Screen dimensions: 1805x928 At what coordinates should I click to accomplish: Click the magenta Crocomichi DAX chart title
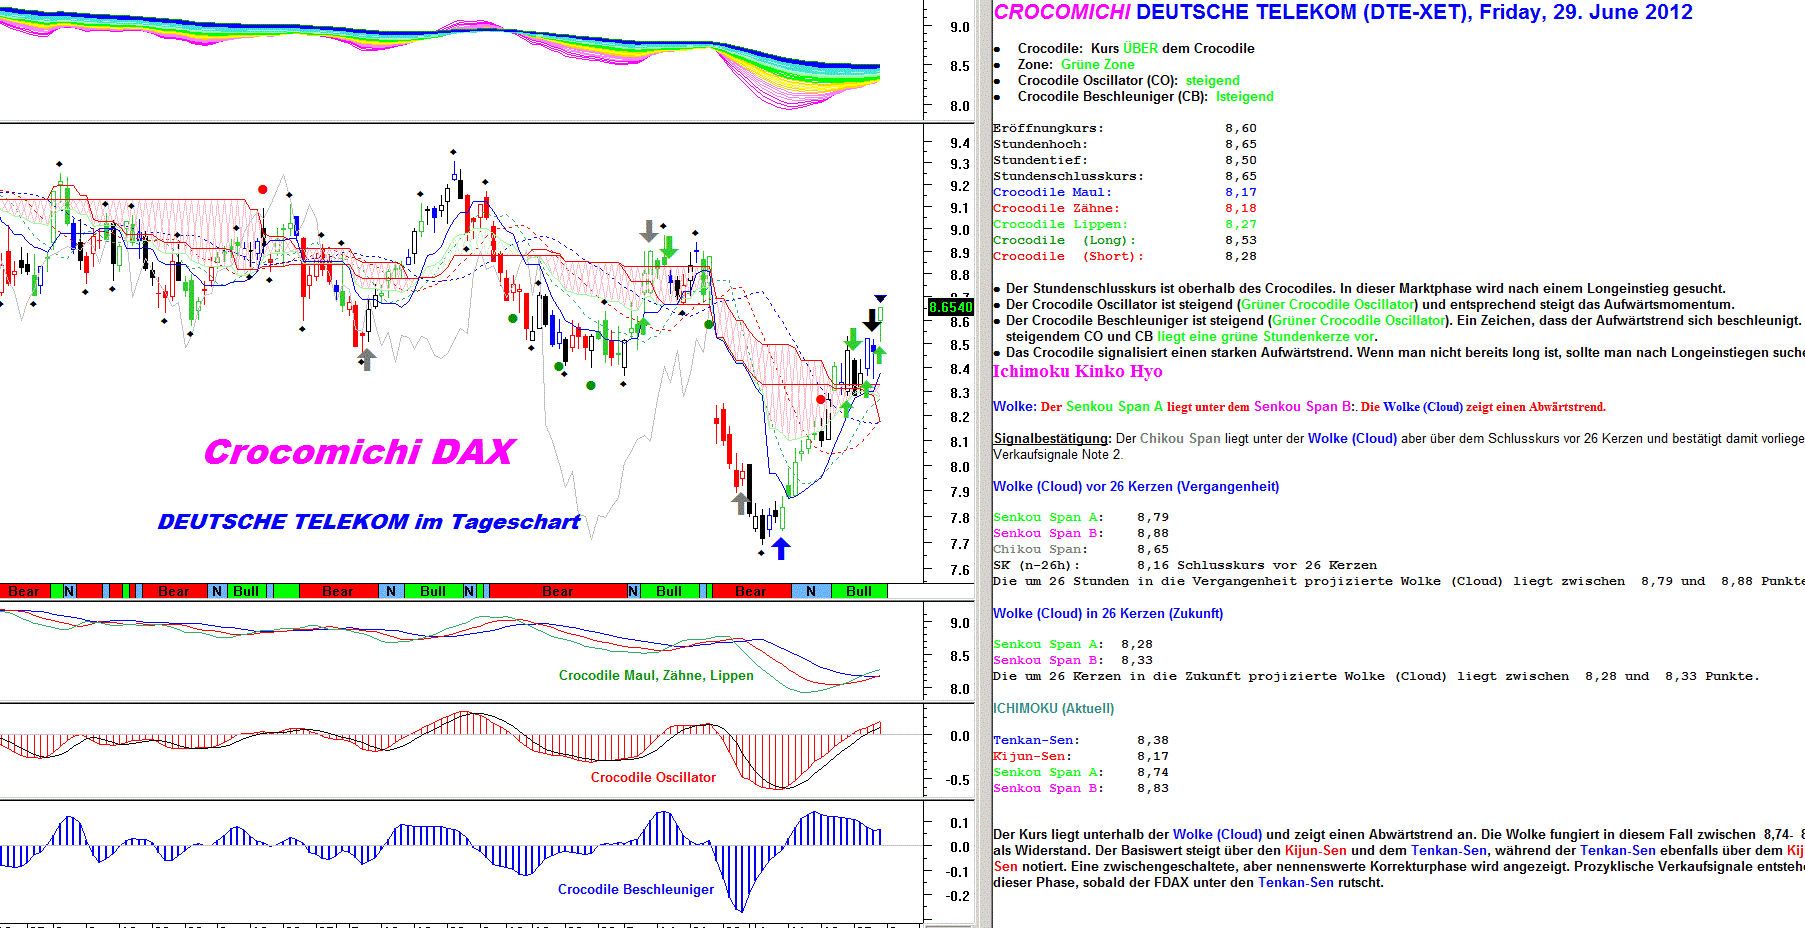(x=359, y=452)
